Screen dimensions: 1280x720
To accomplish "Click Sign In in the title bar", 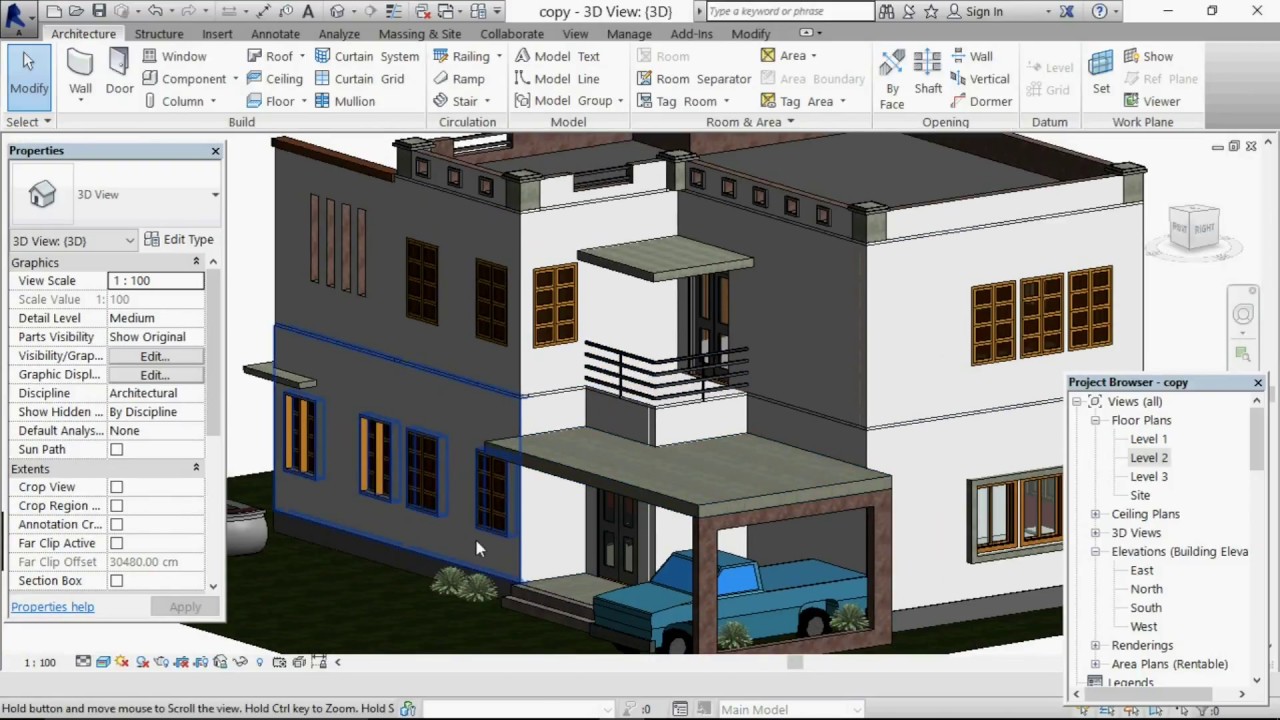I will point(984,12).
